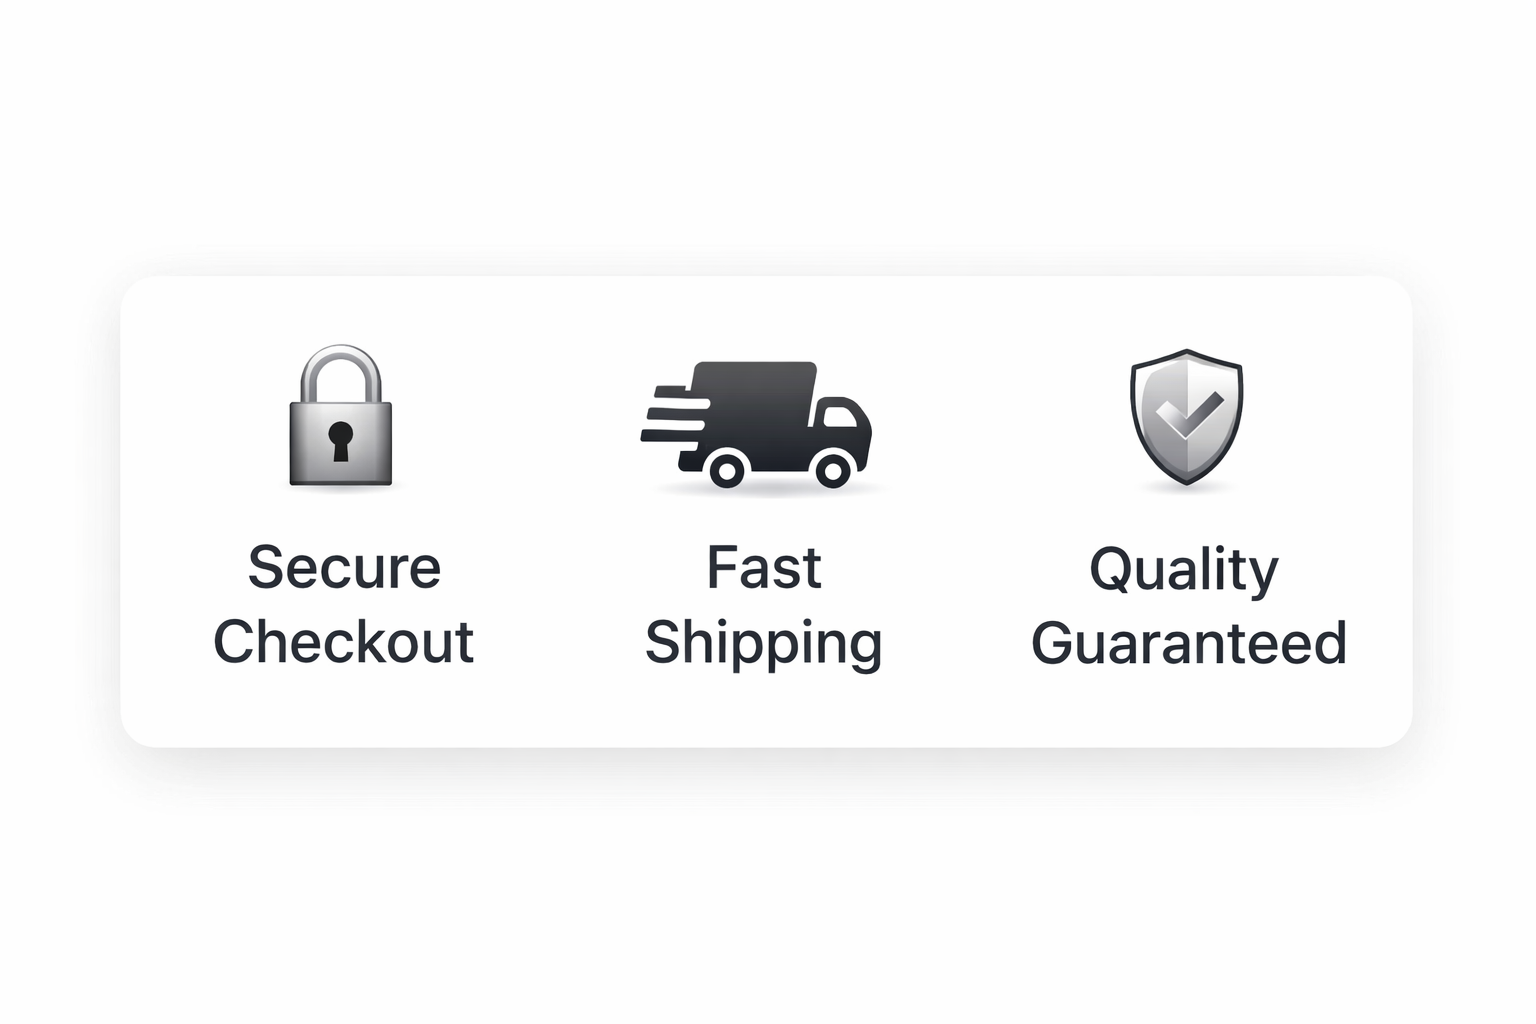
Task: Click the word "Guaranteed"
Action: click(1189, 643)
